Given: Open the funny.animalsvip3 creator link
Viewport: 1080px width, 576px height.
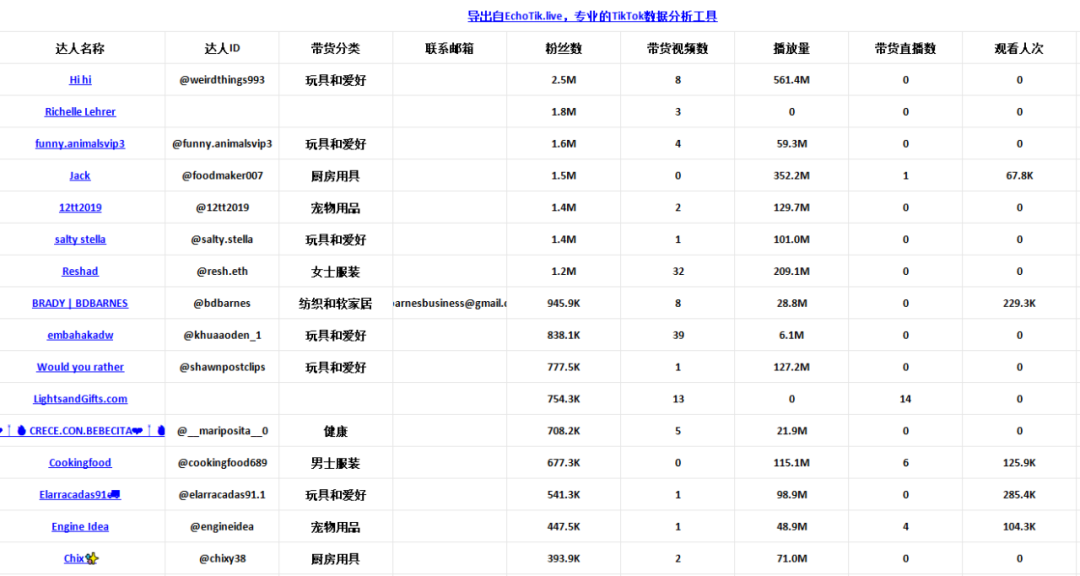Looking at the screenshot, I should [80, 143].
